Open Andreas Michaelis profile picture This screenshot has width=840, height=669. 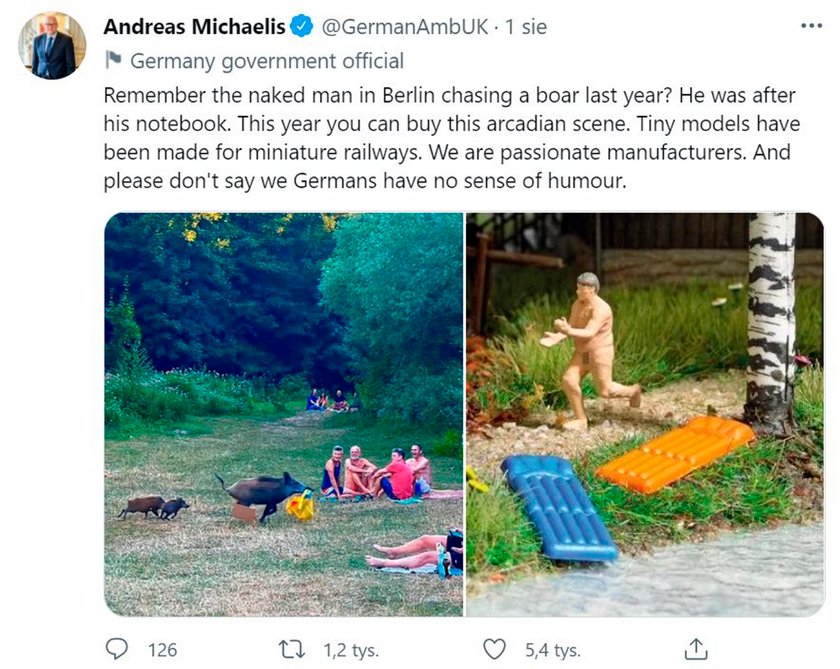click(x=52, y=46)
